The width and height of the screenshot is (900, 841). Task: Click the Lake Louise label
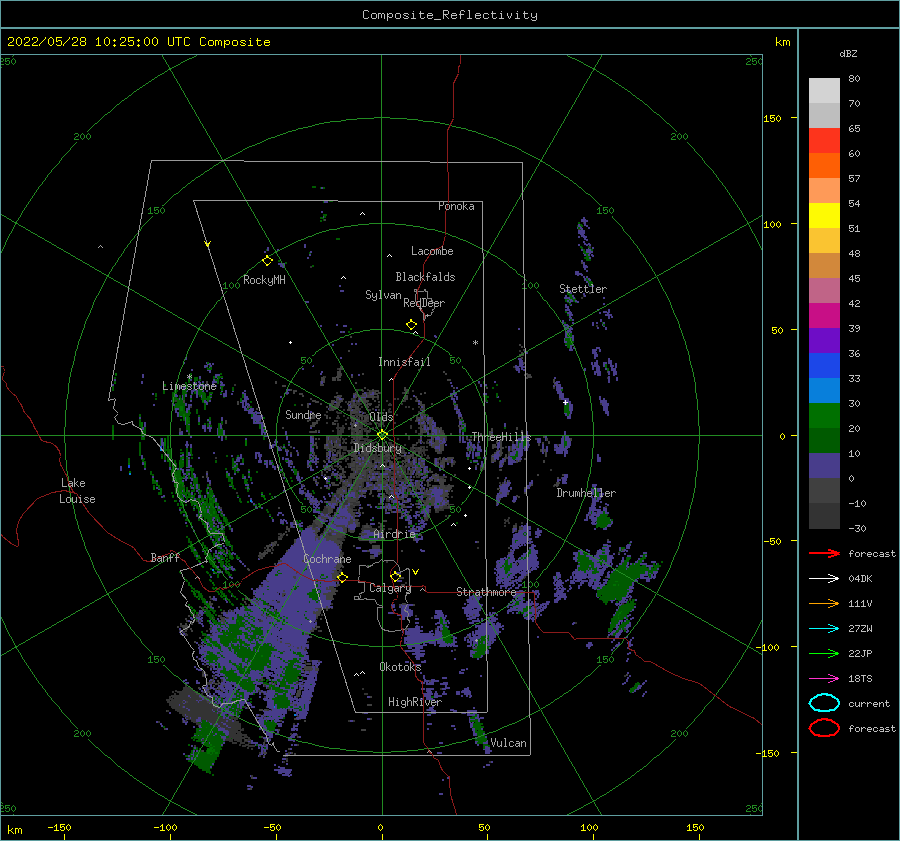coord(77,491)
